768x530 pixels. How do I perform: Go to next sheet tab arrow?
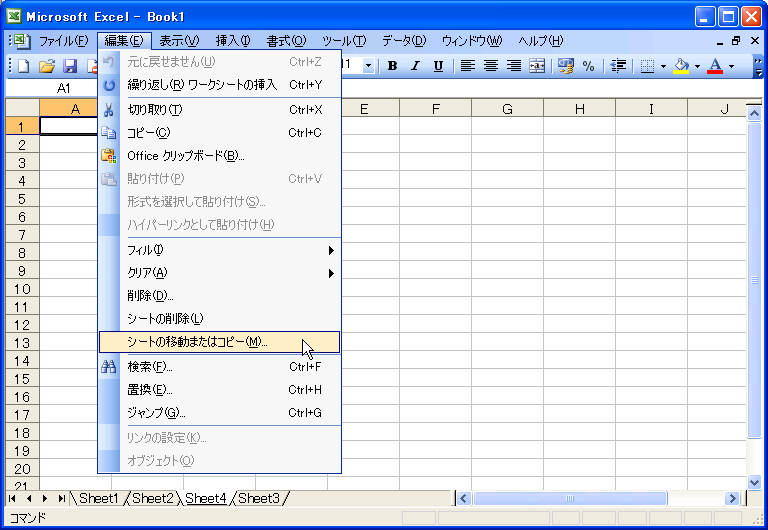[x=45, y=499]
